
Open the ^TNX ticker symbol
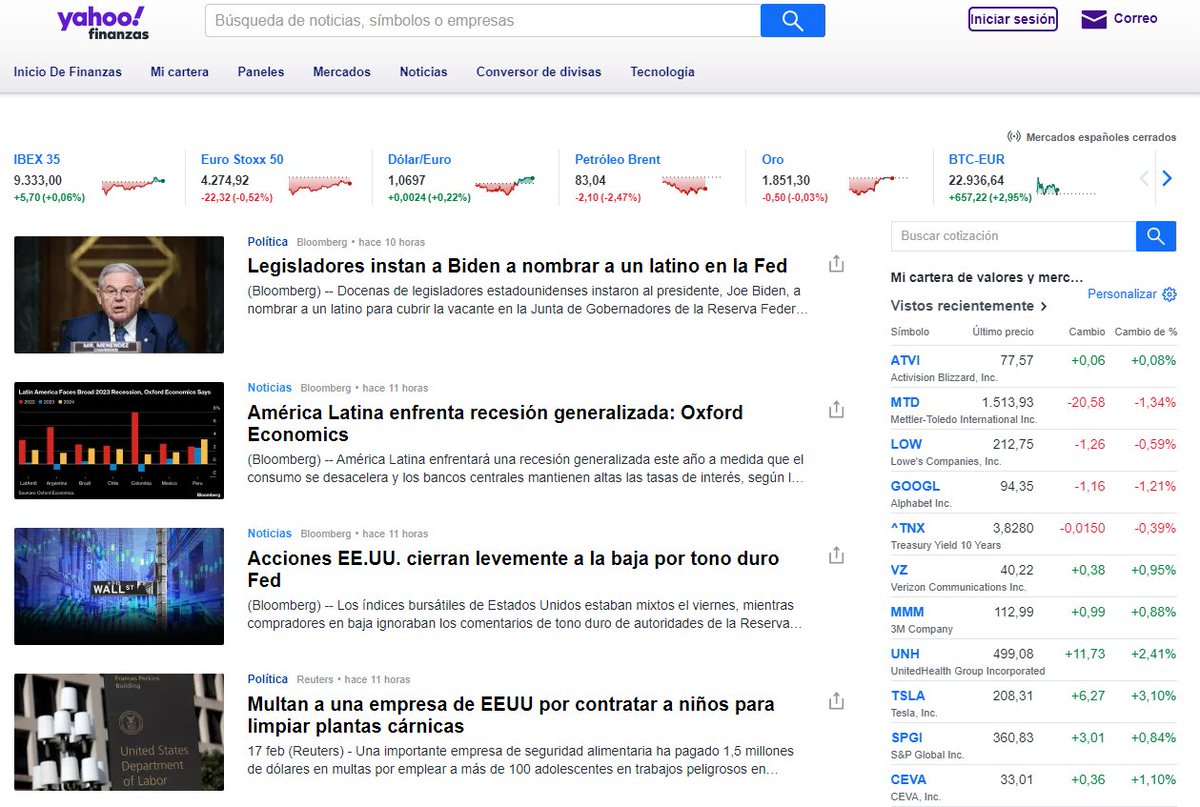908,528
